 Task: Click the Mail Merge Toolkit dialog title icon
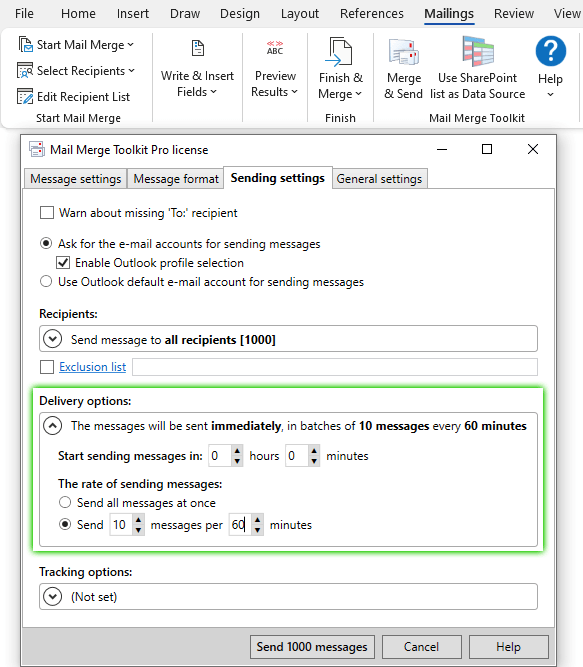pos(37,149)
